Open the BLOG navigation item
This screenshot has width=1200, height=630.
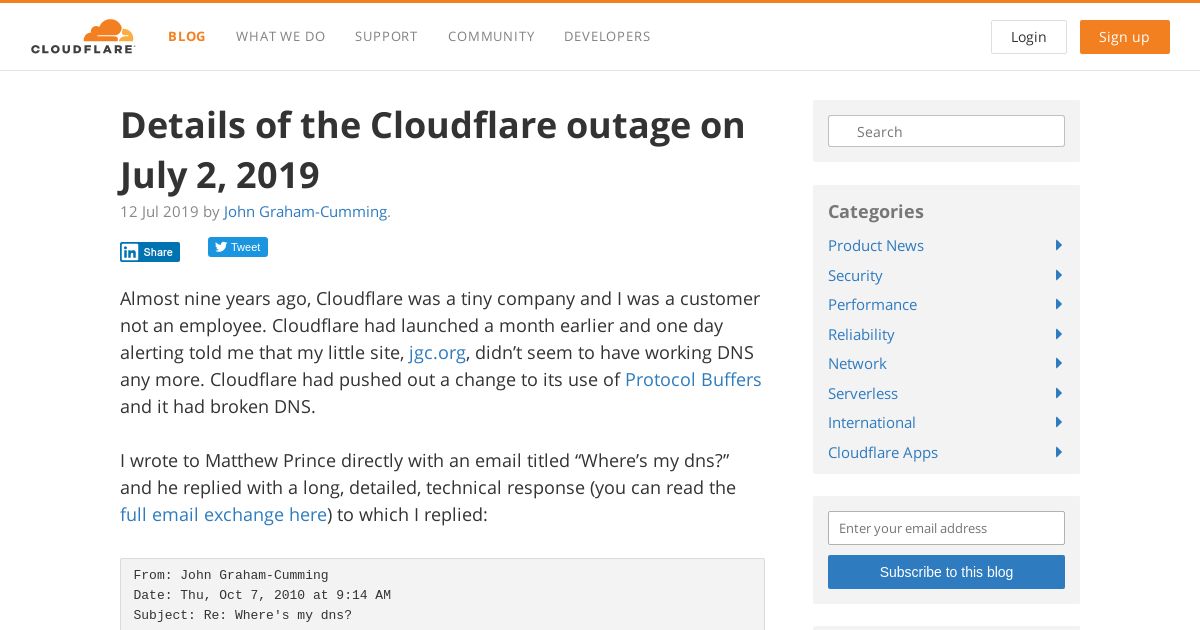coord(187,37)
